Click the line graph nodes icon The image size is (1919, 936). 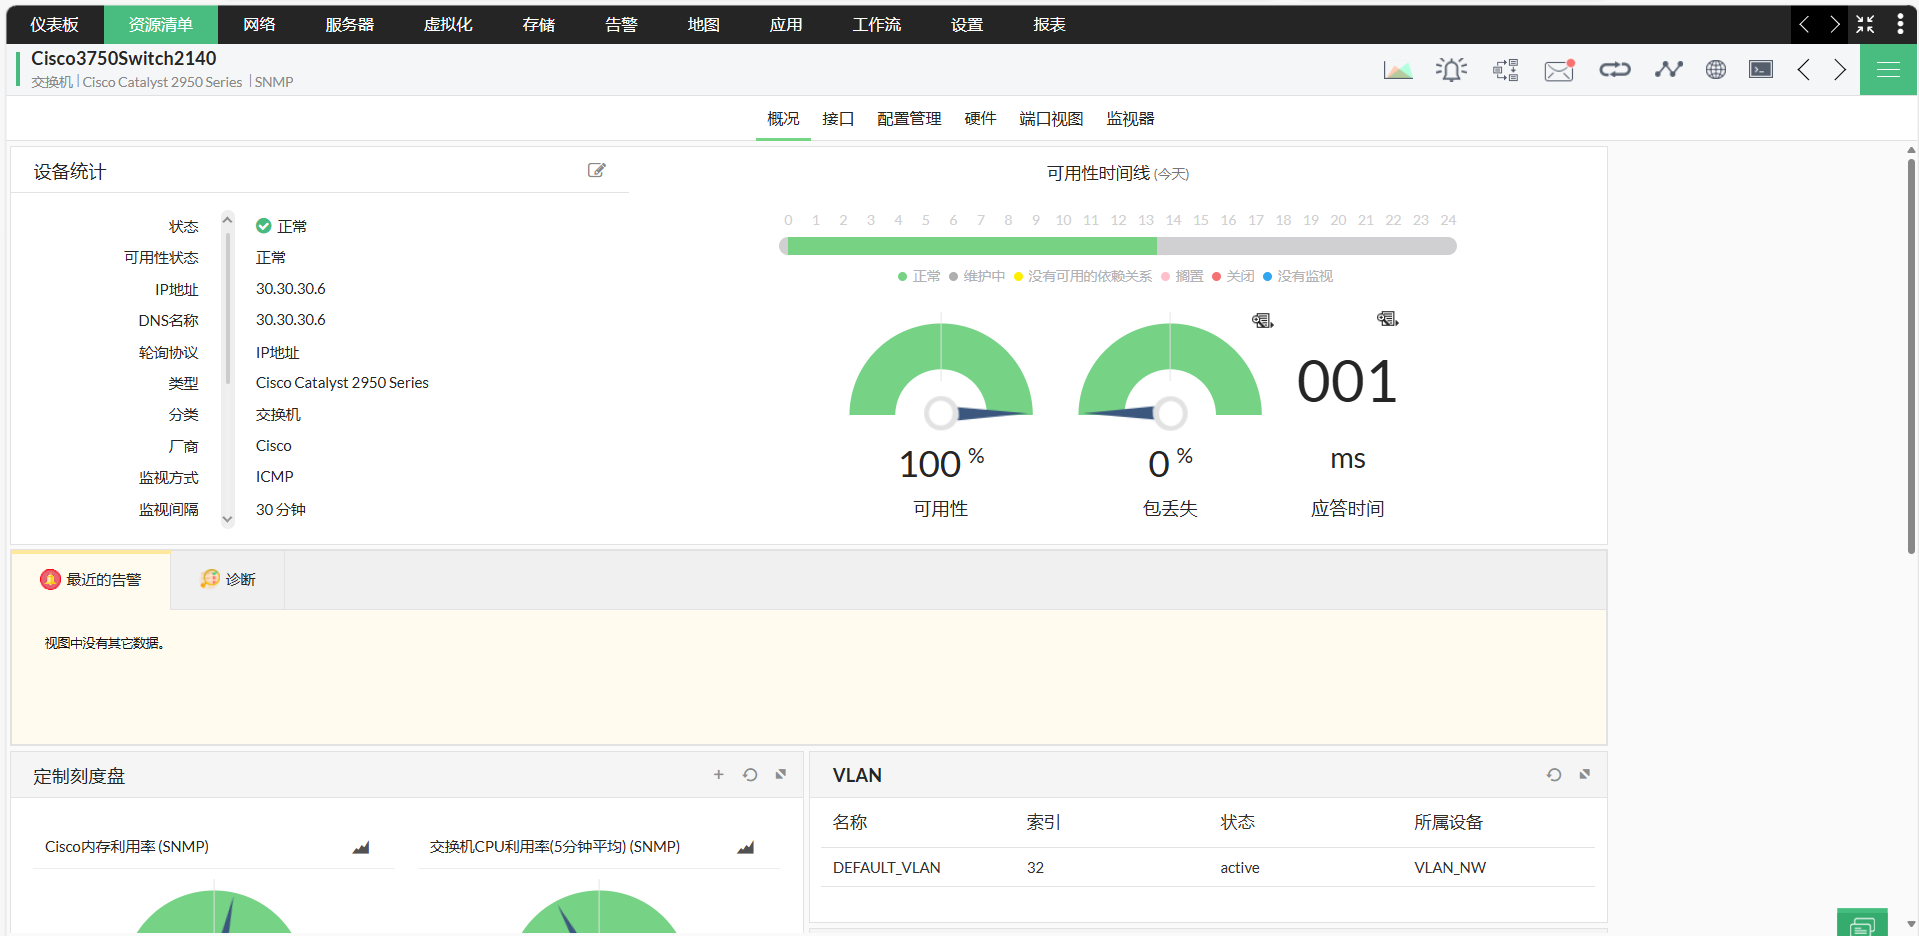pyautogui.click(x=1668, y=69)
